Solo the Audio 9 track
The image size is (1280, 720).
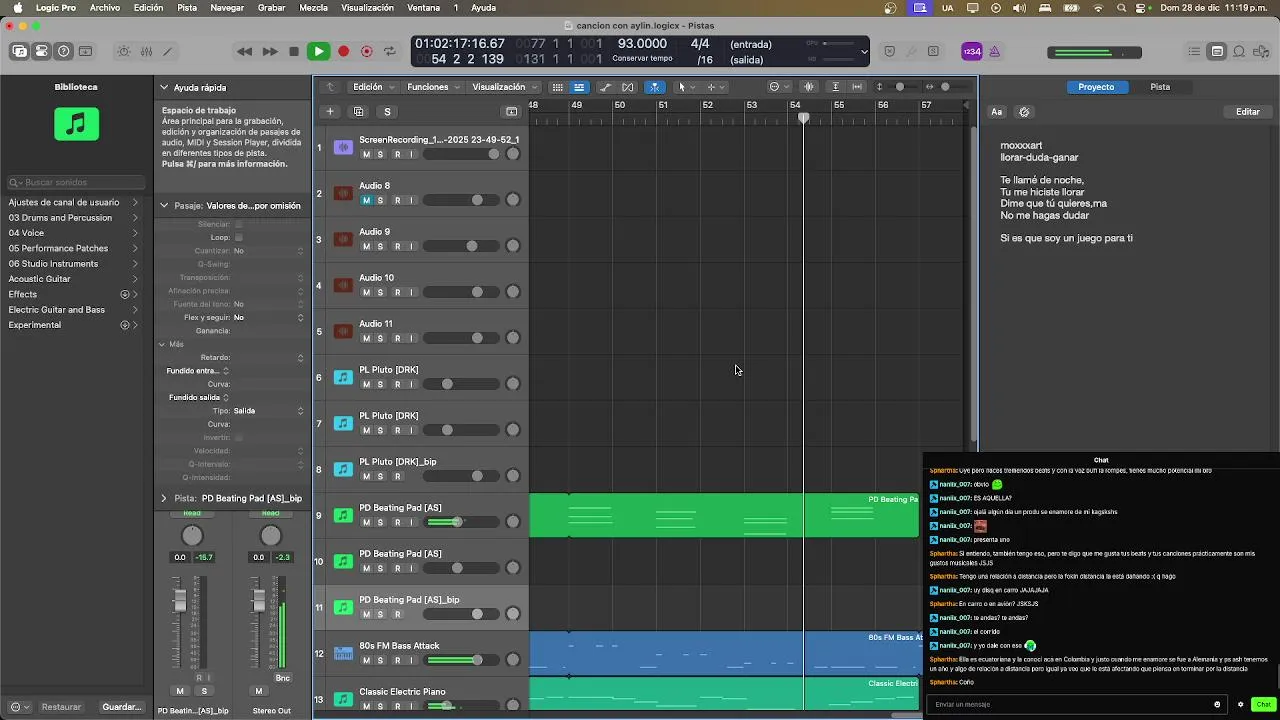pyautogui.click(x=380, y=246)
